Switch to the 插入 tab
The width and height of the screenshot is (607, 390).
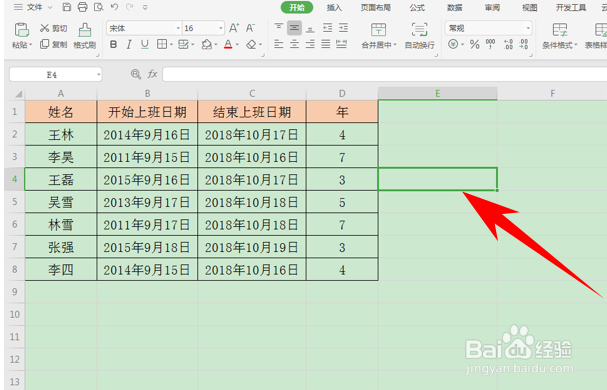(334, 7)
